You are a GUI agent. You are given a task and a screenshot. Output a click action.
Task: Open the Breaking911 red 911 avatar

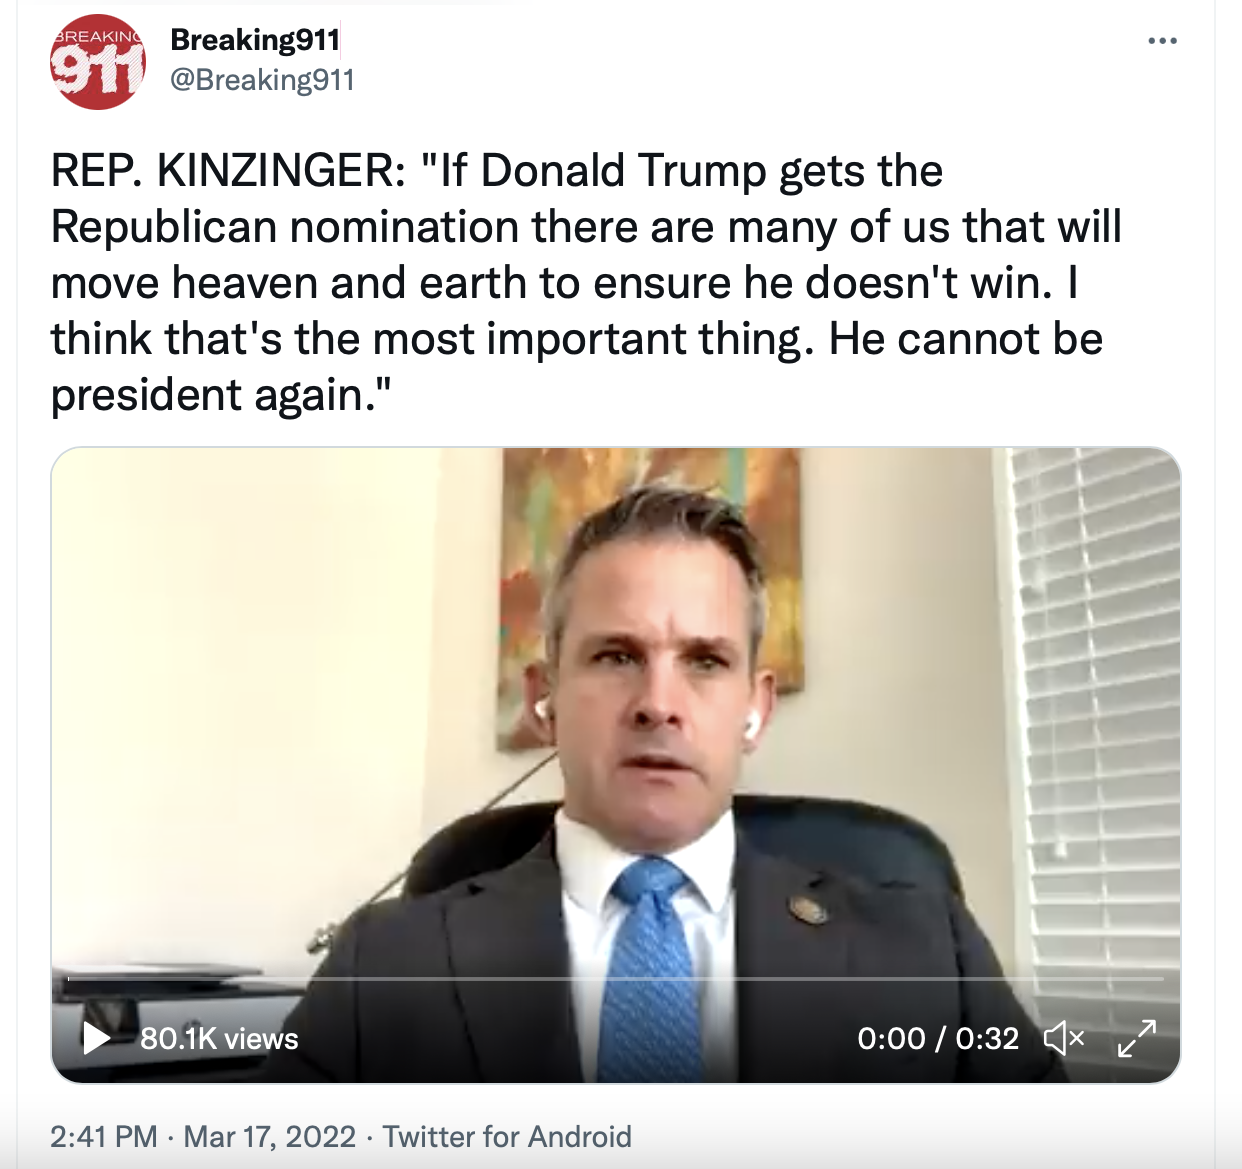click(97, 61)
